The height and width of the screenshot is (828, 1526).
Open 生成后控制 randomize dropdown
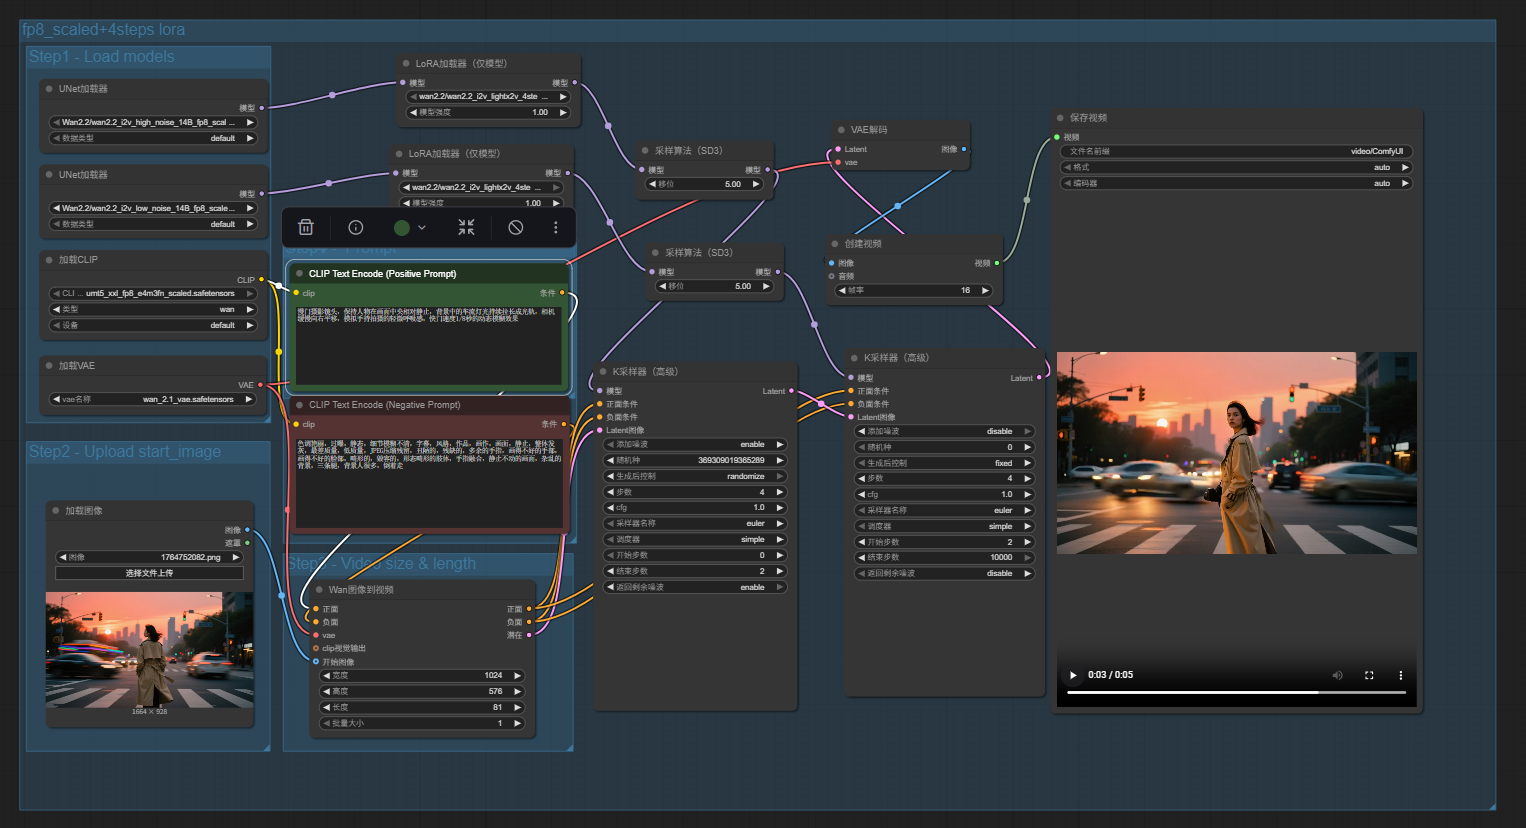[695, 477]
